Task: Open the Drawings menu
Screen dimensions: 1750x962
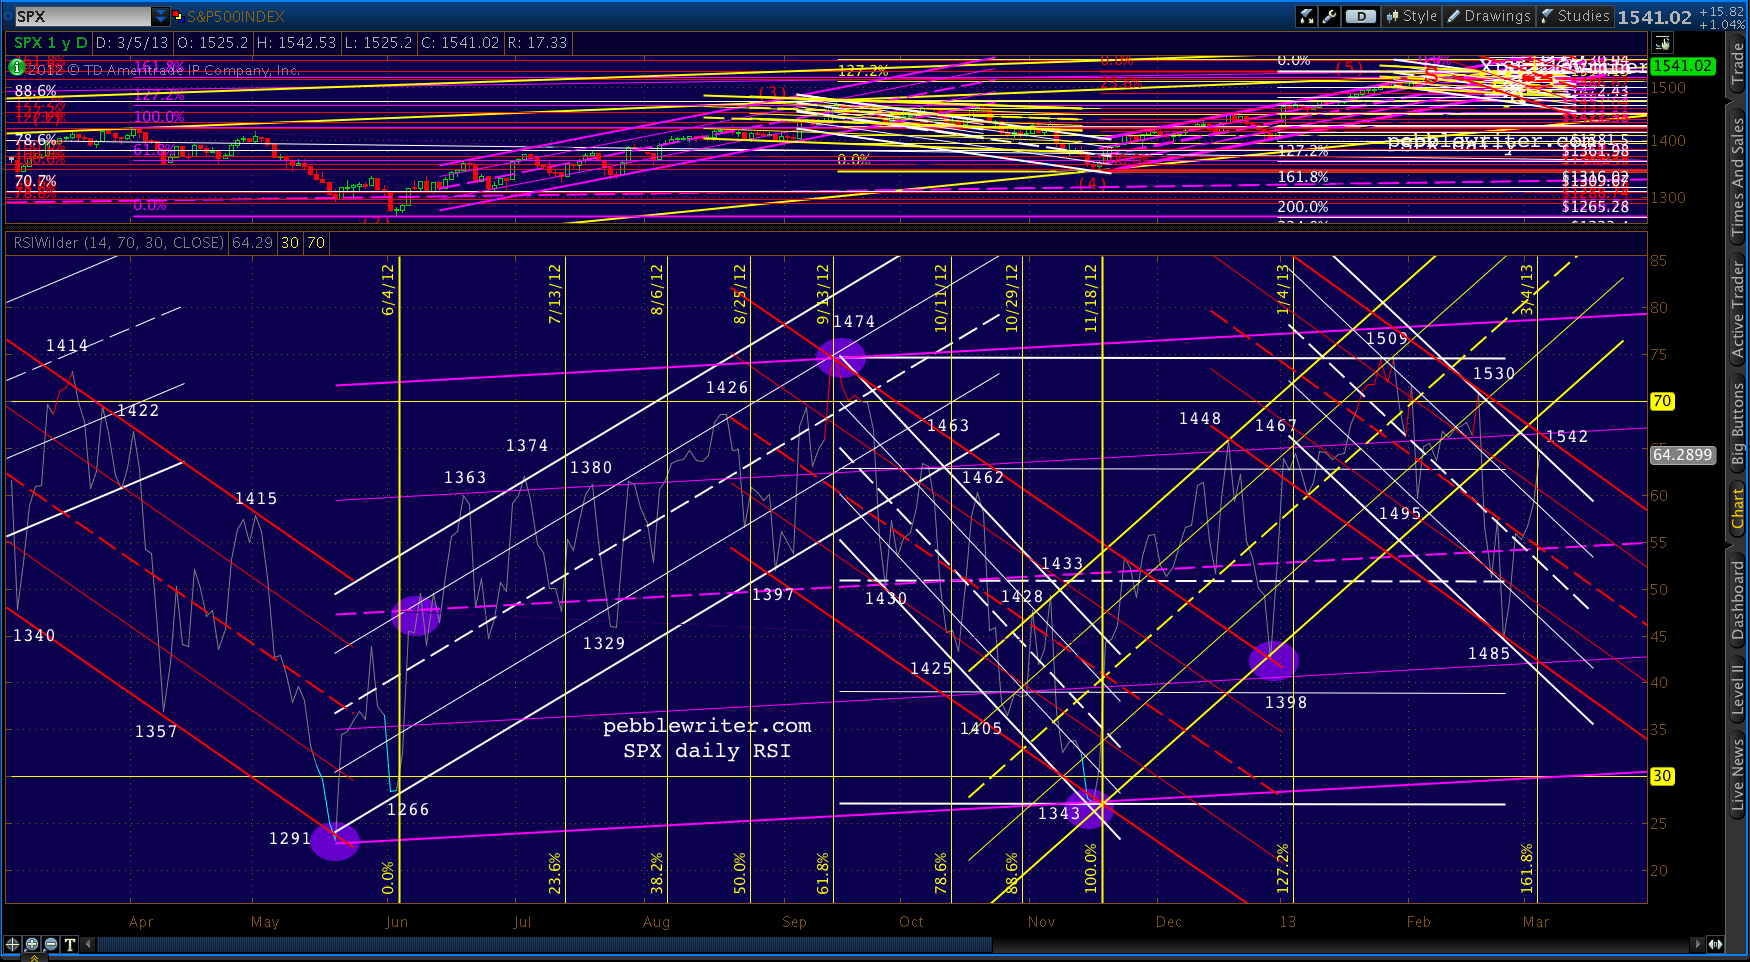Action: (x=1488, y=16)
